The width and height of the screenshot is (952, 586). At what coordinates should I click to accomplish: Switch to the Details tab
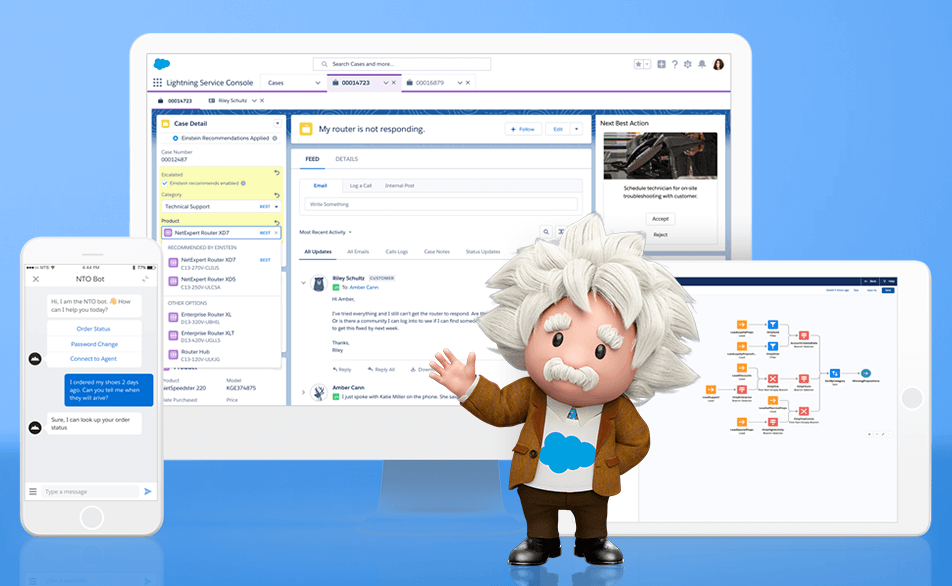coord(346,159)
